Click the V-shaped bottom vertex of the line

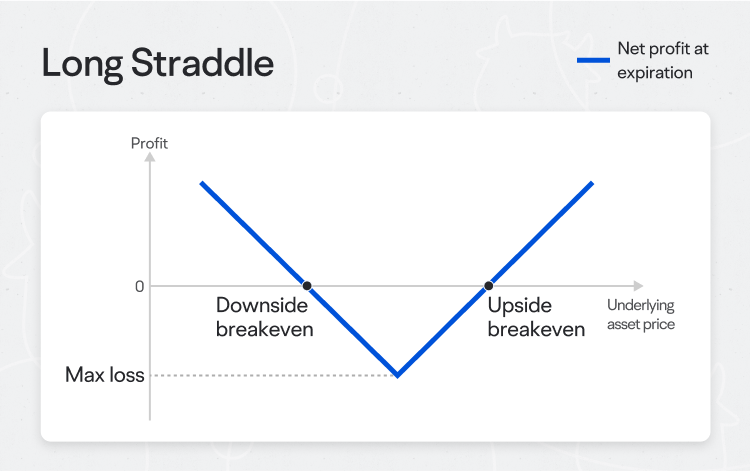pos(398,376)
